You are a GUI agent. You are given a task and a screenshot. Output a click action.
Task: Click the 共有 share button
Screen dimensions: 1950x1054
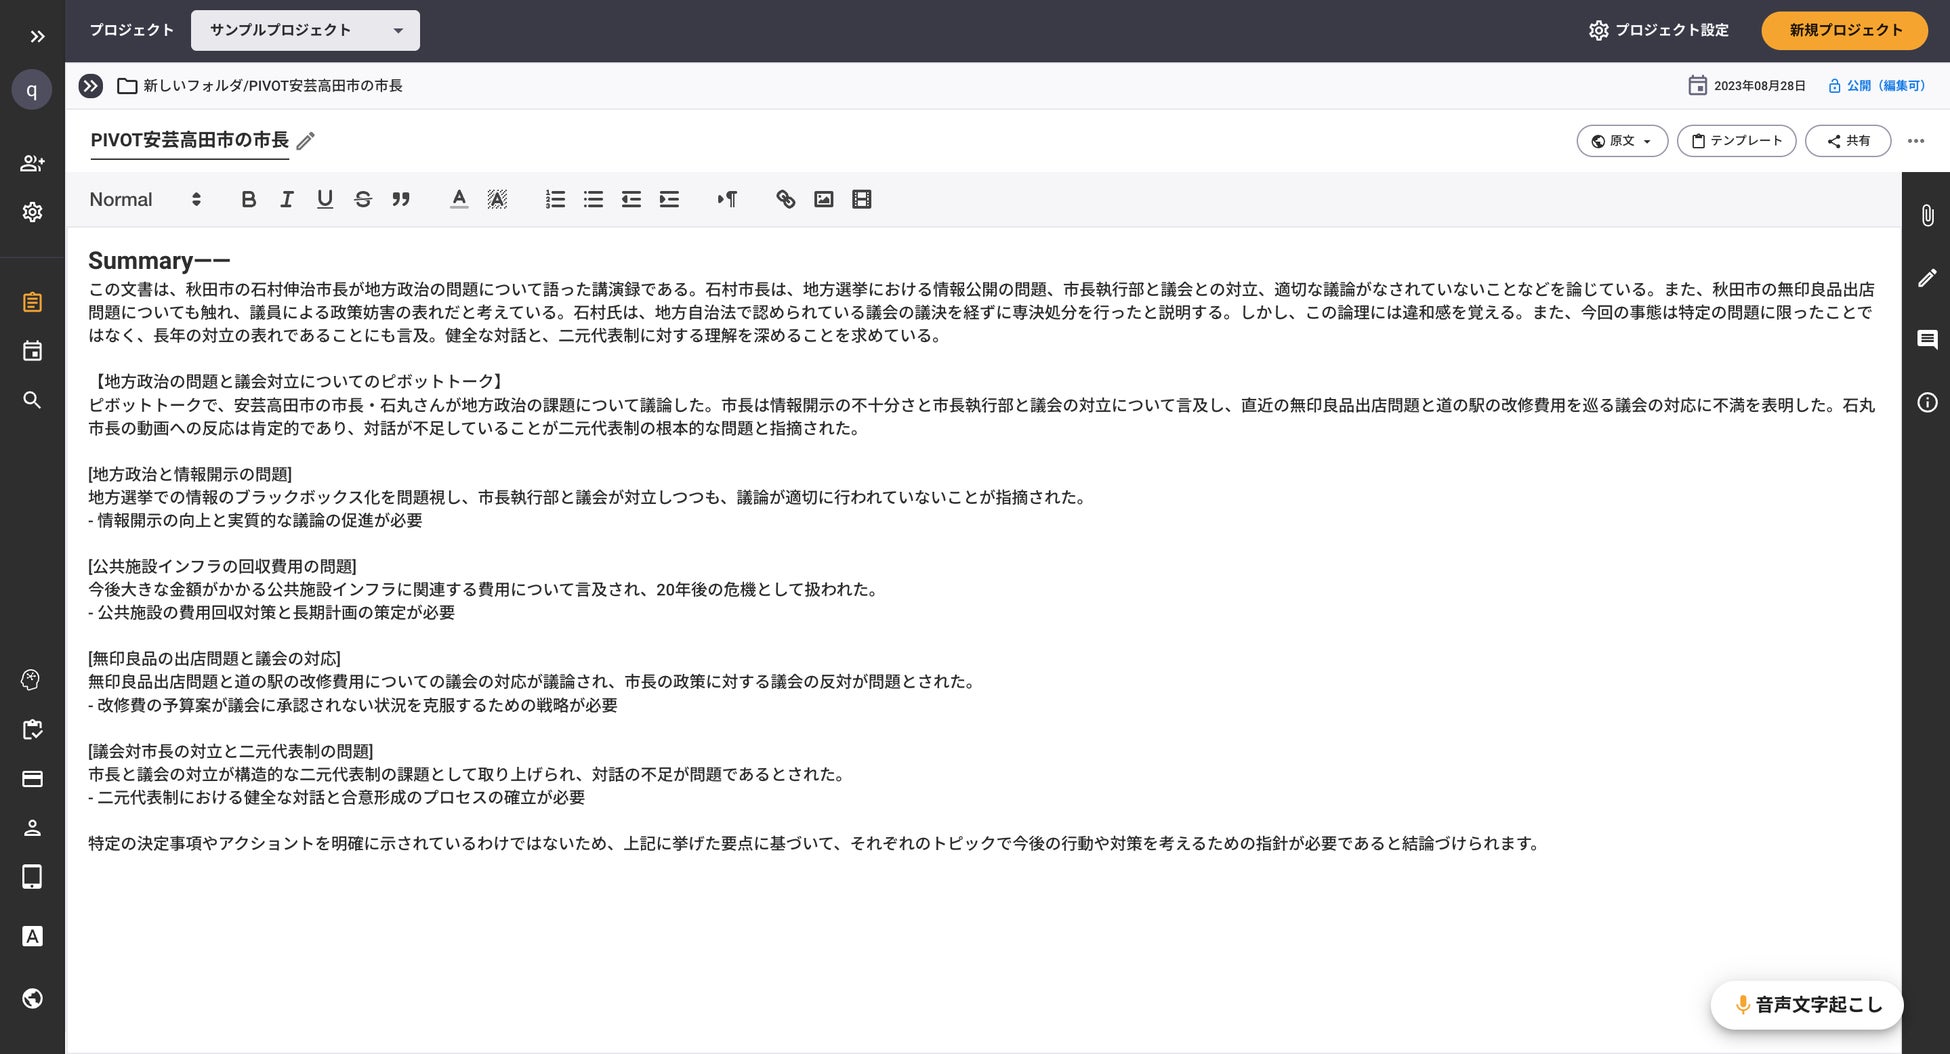(1848, 141)
